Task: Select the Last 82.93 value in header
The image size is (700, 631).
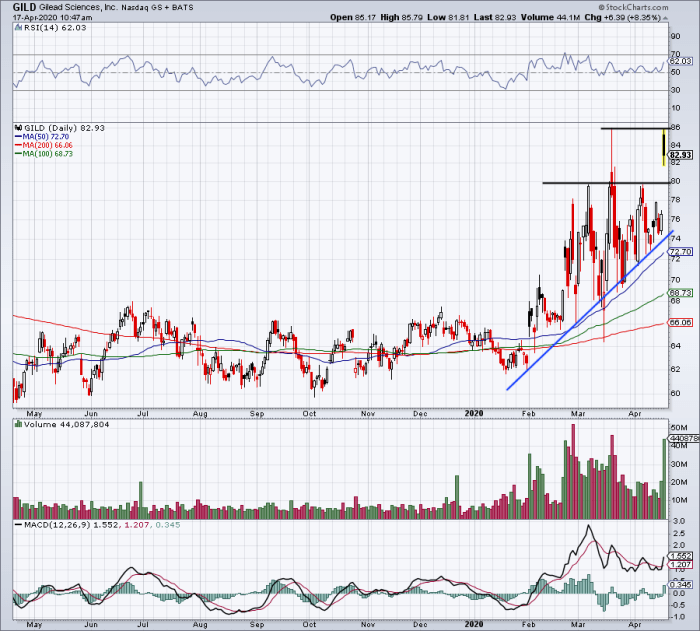Action: [x=495, y=17]
